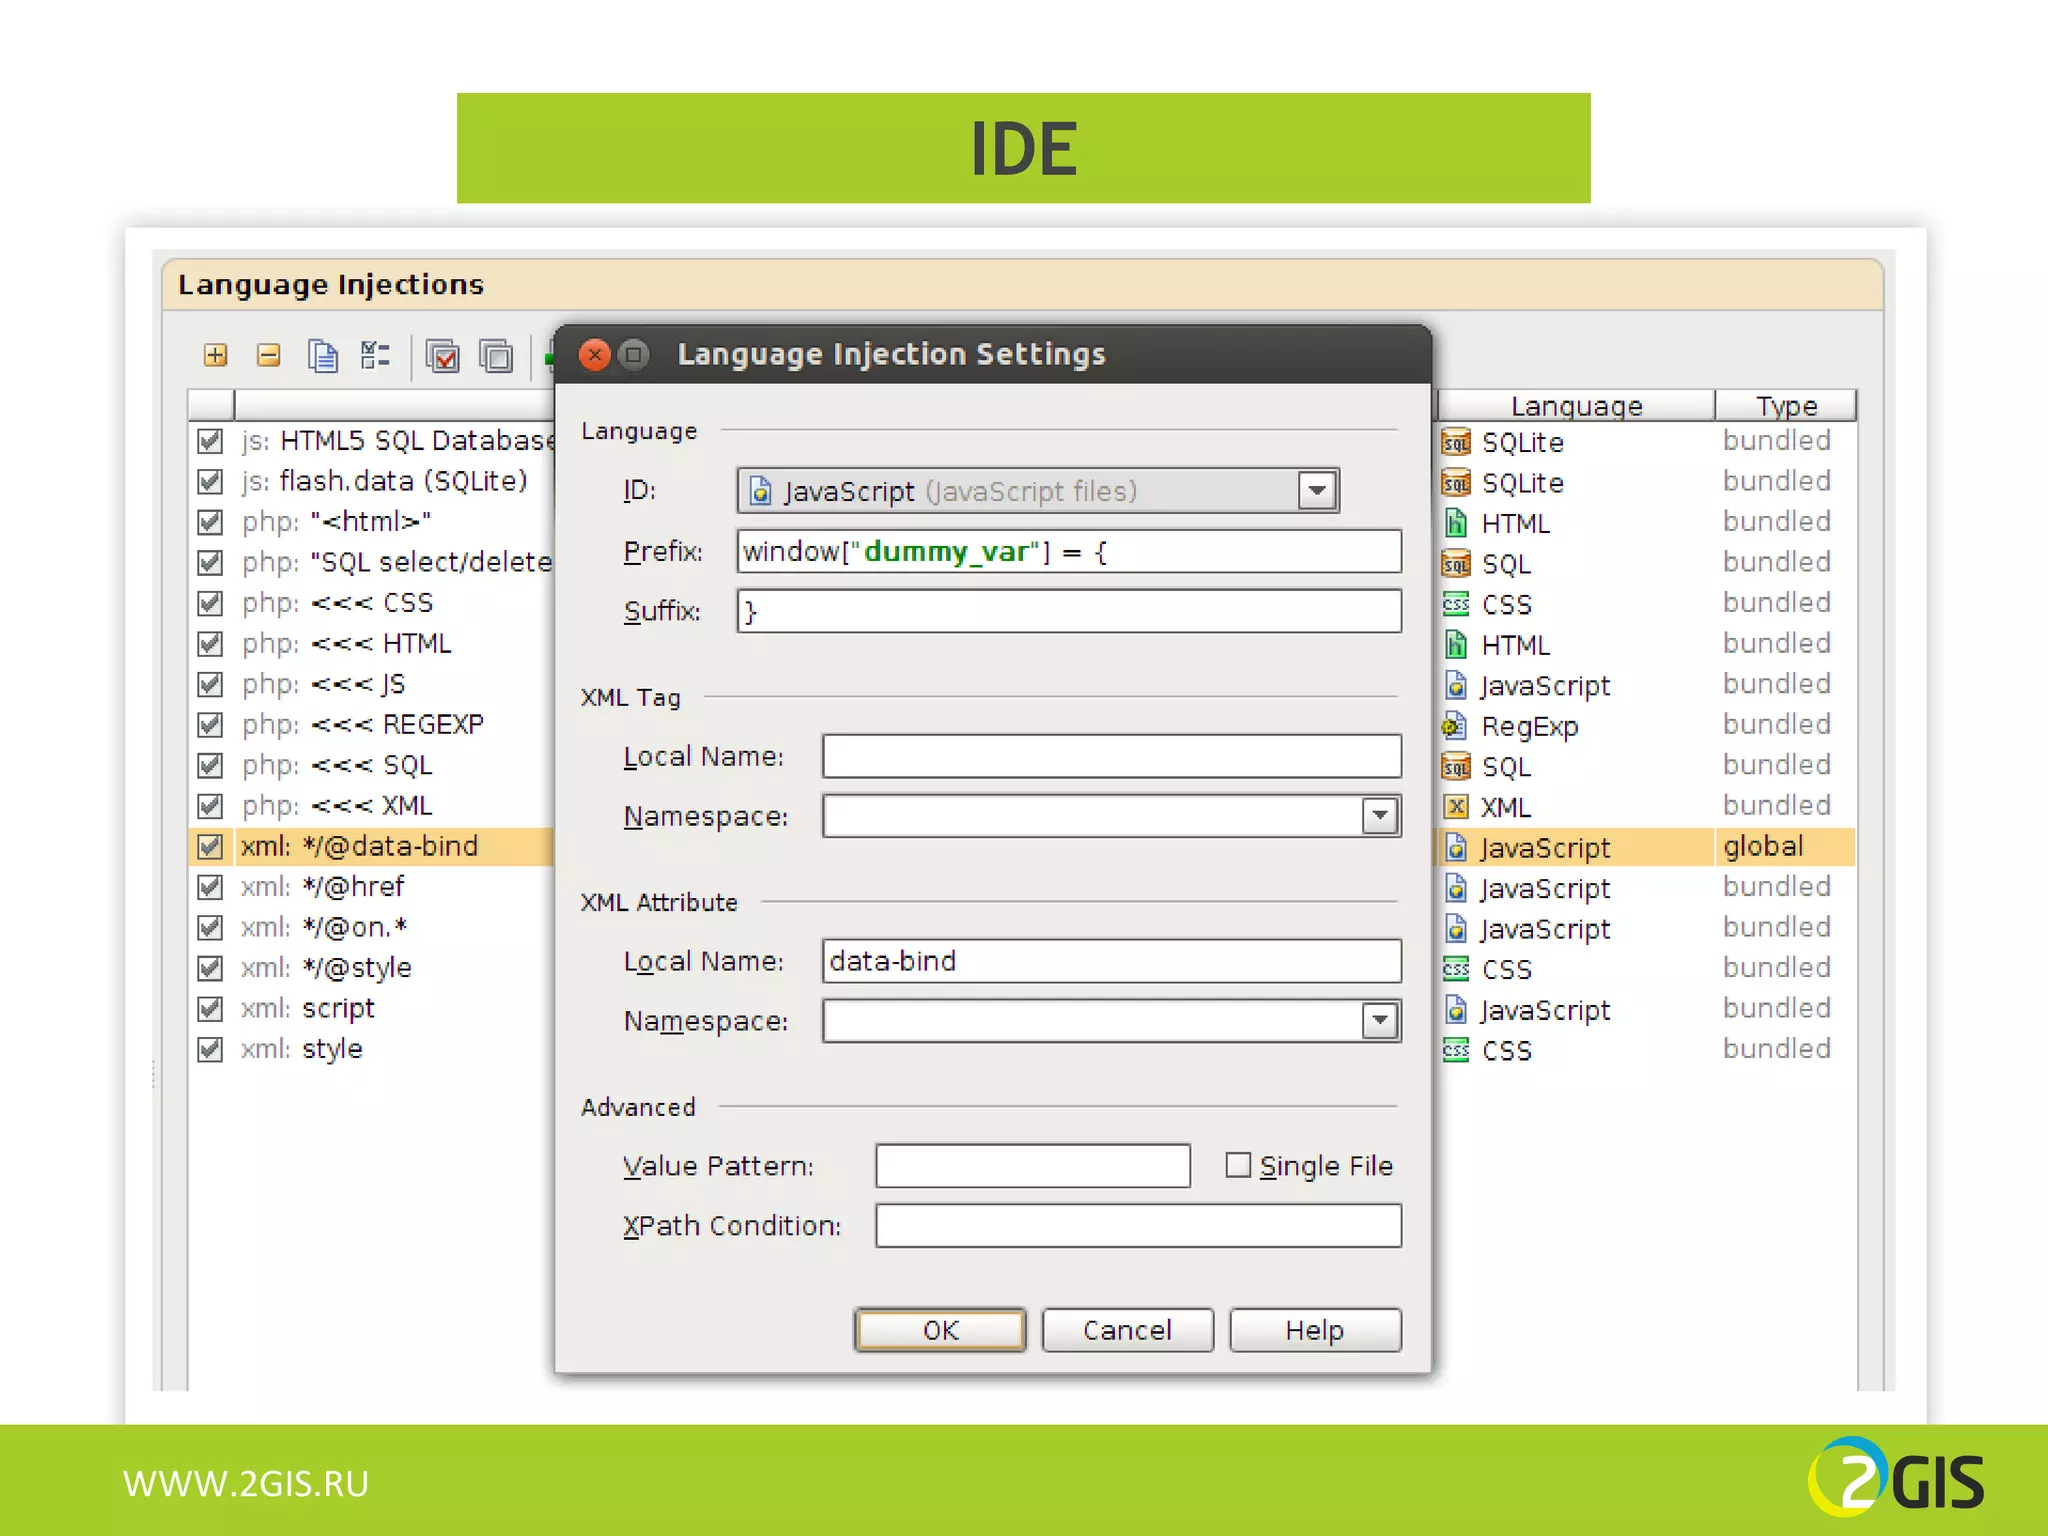Click the Edit injection list icon
Viewport: 2048px width, 1536px height.
(x=375, y=356)
